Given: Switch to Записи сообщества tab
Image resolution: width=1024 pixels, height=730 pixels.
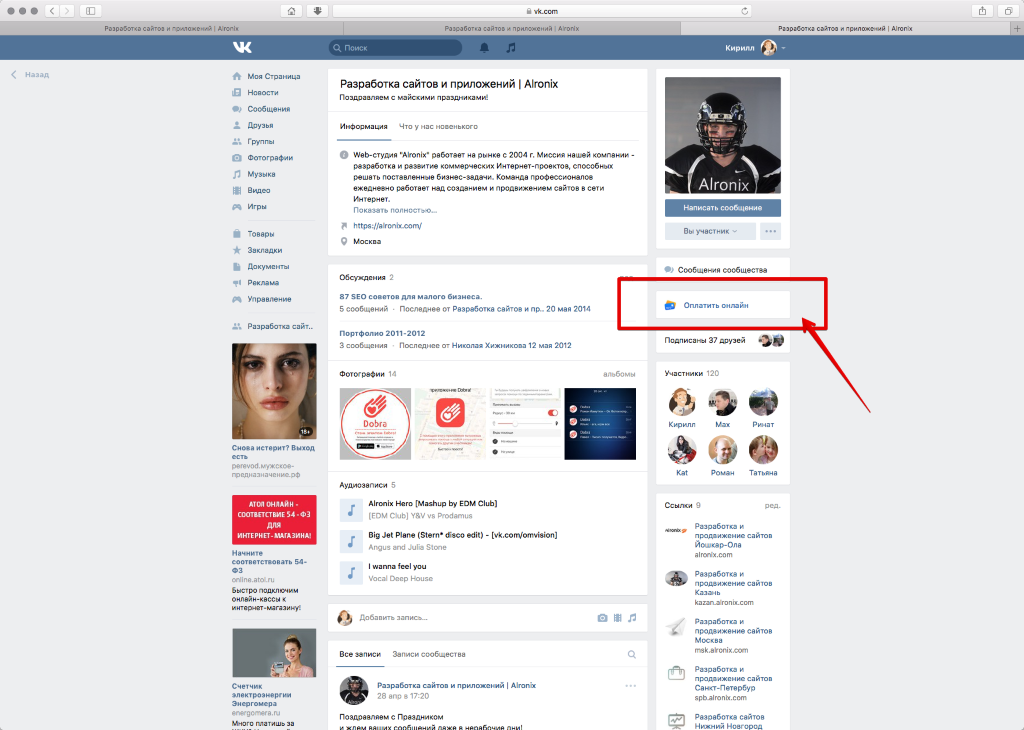Looking at the screenshot, I should (x=429, y=654).
